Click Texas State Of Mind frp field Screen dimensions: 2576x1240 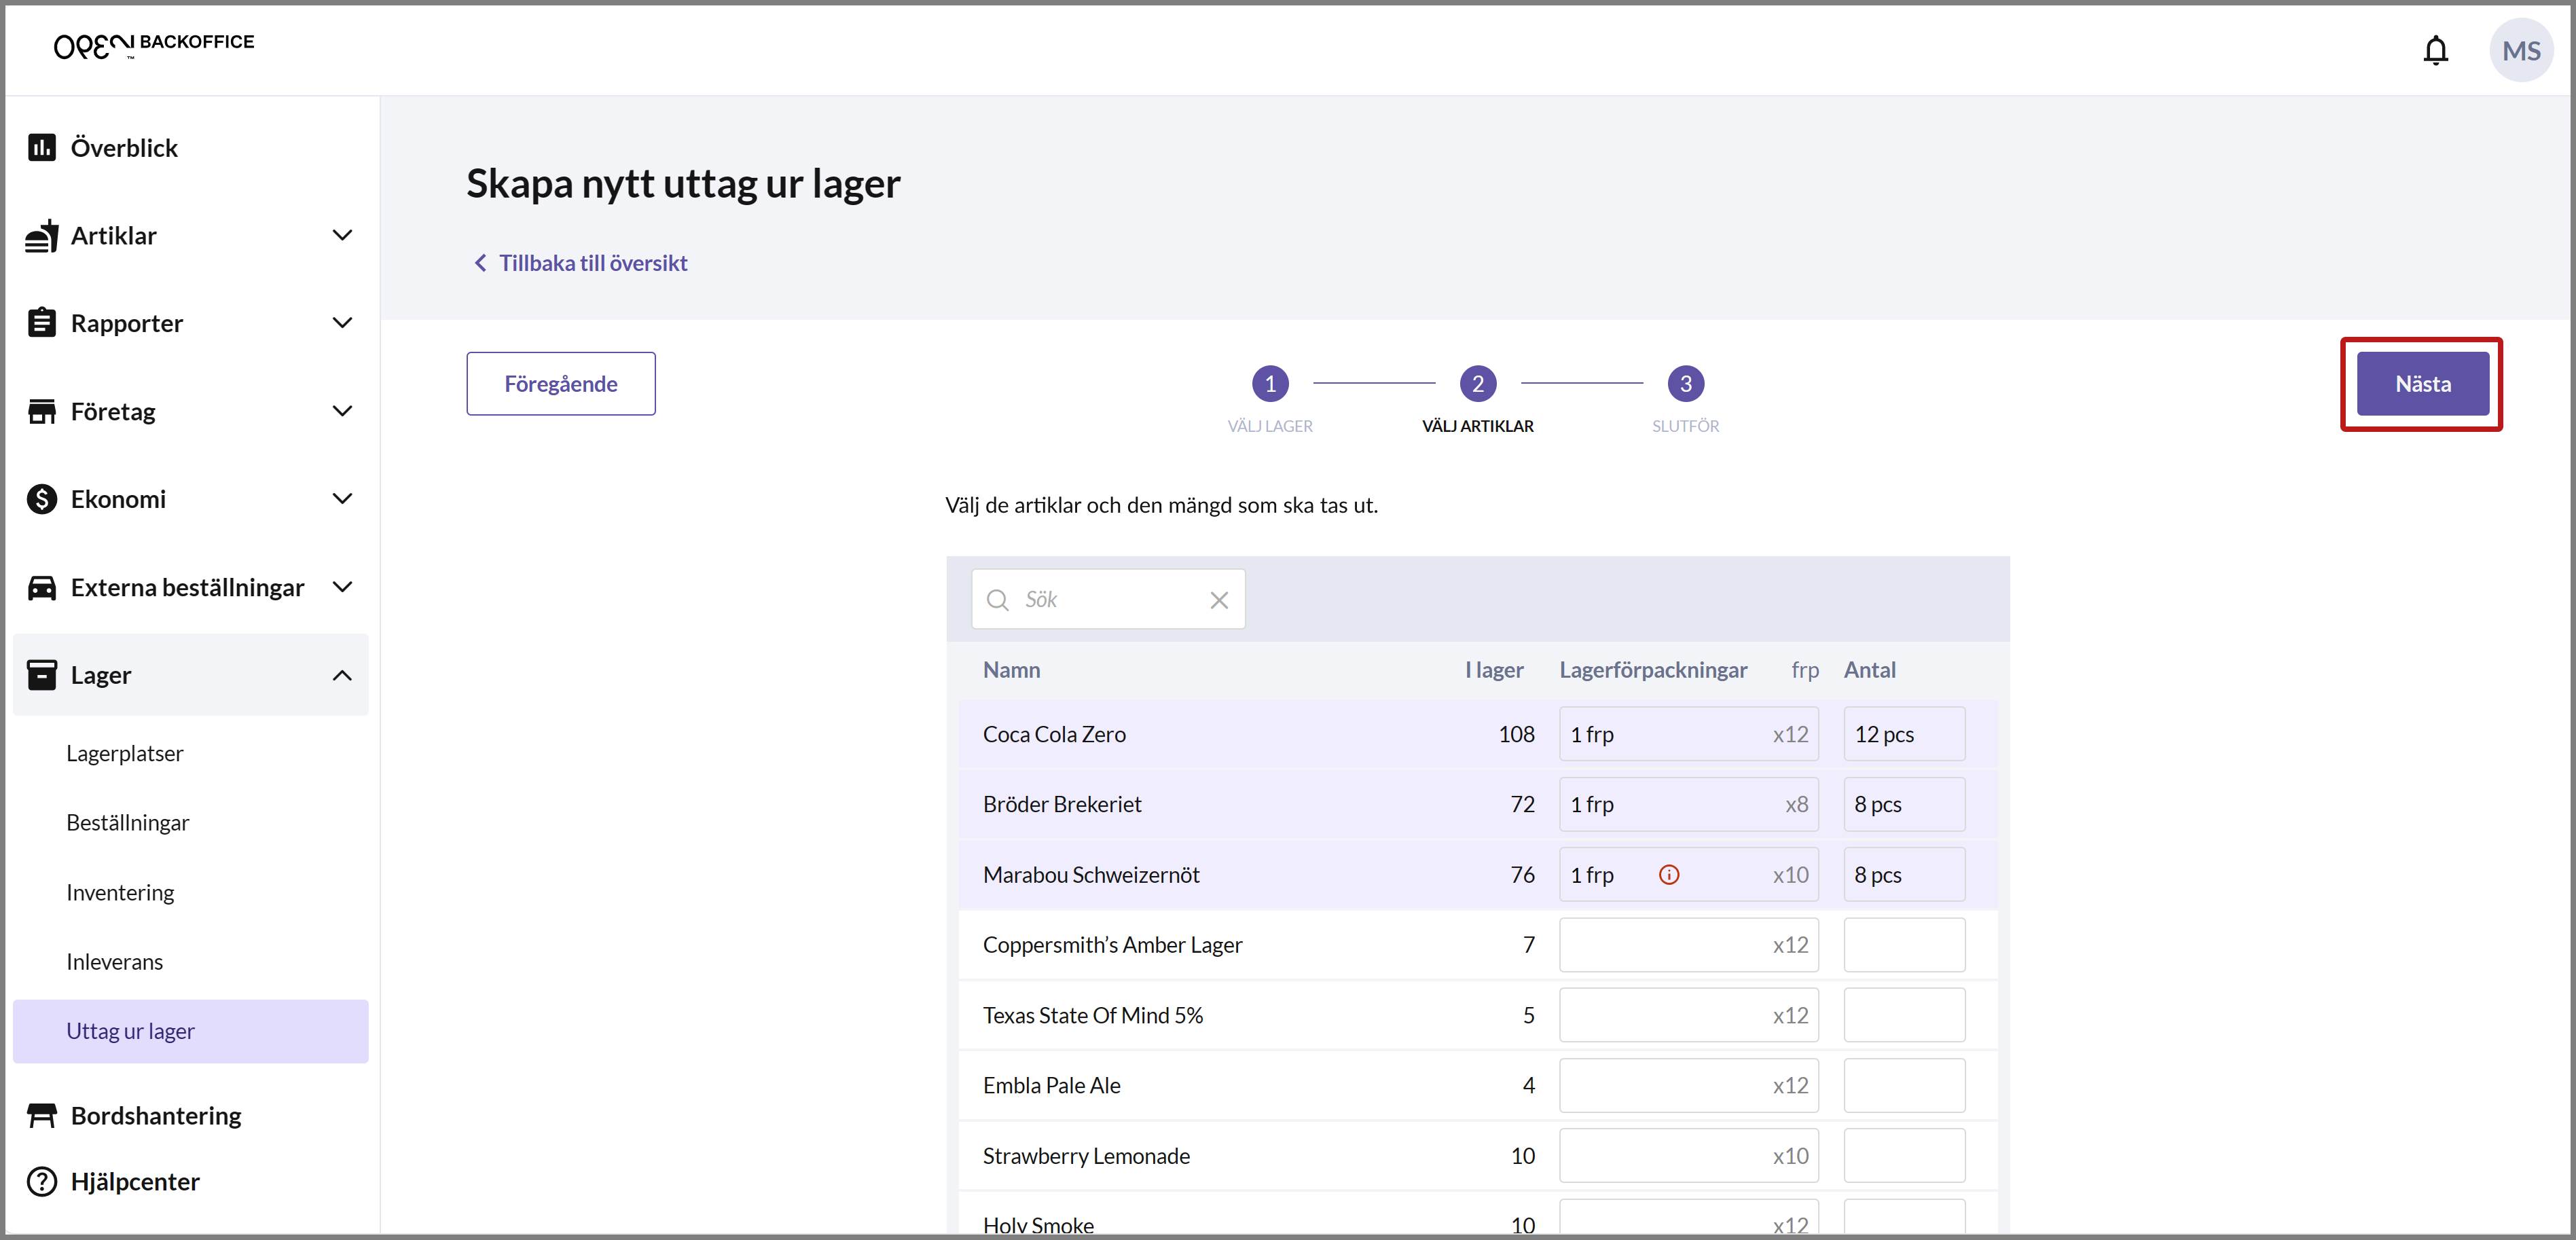pyautogui.click(x=1688, y=1016)
